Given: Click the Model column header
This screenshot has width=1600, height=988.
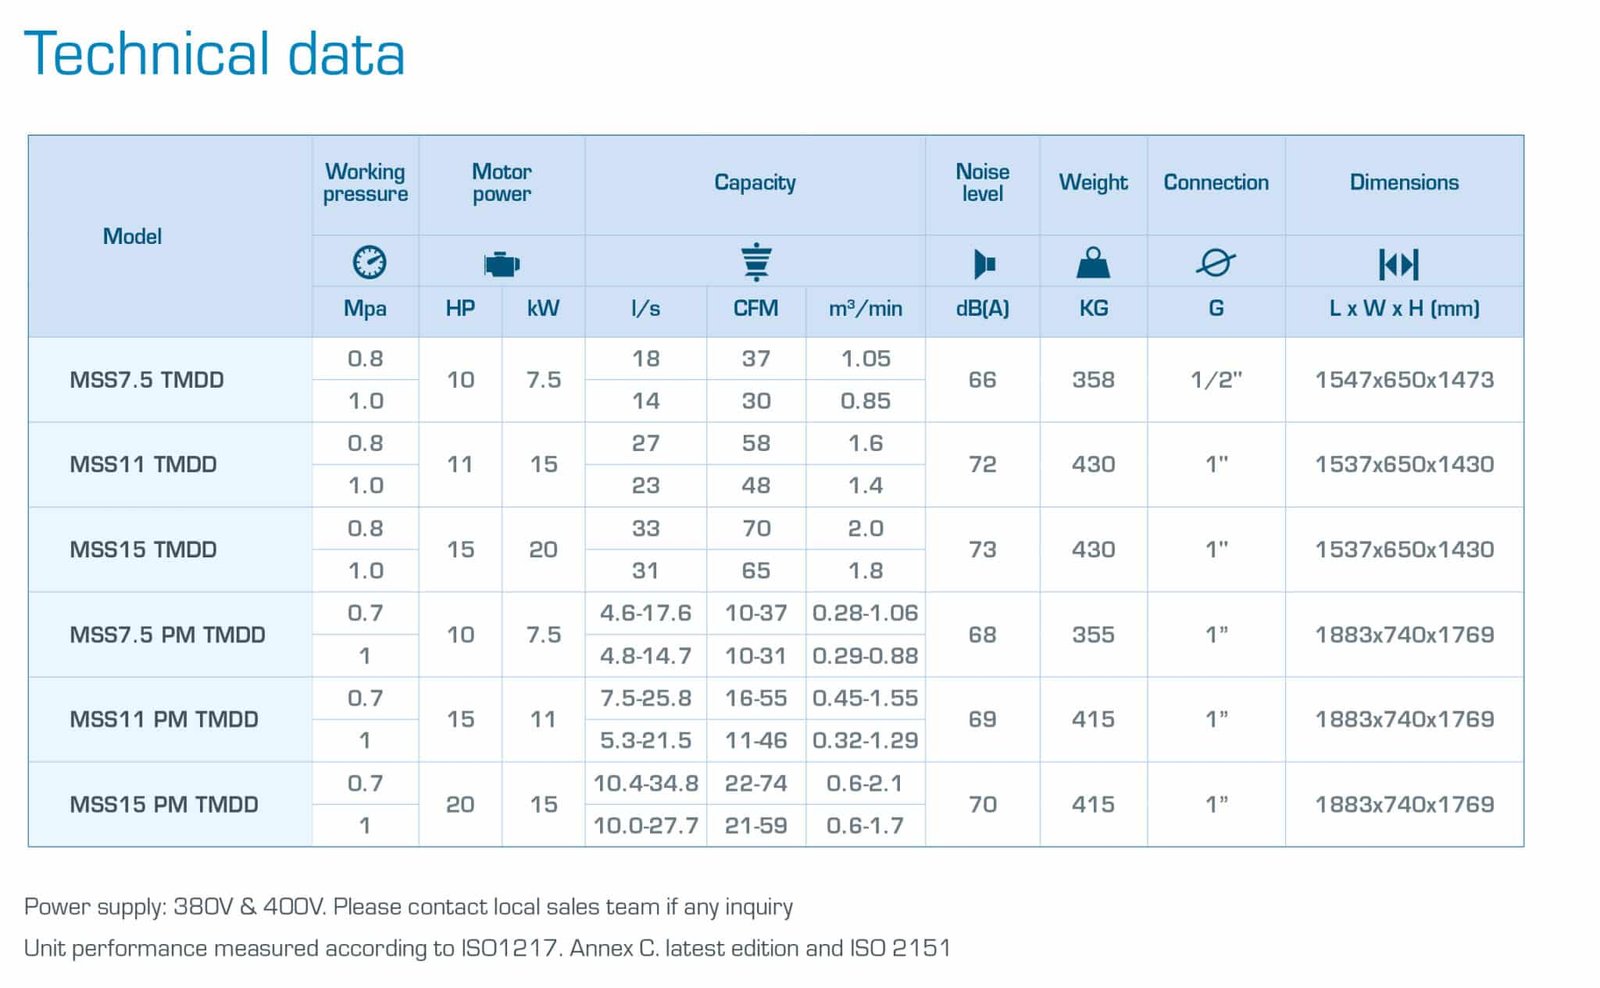Looking at the screenshot, I should click(x=132, y=237).
